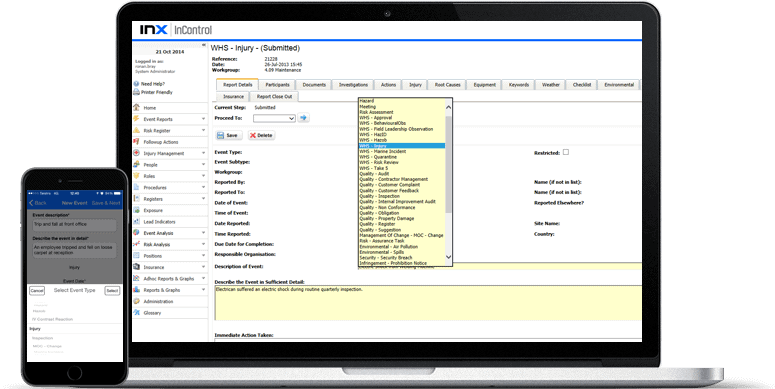775x389 pixels.
Task: Open the Proceed To dropdown
Action: click(274, 118)
